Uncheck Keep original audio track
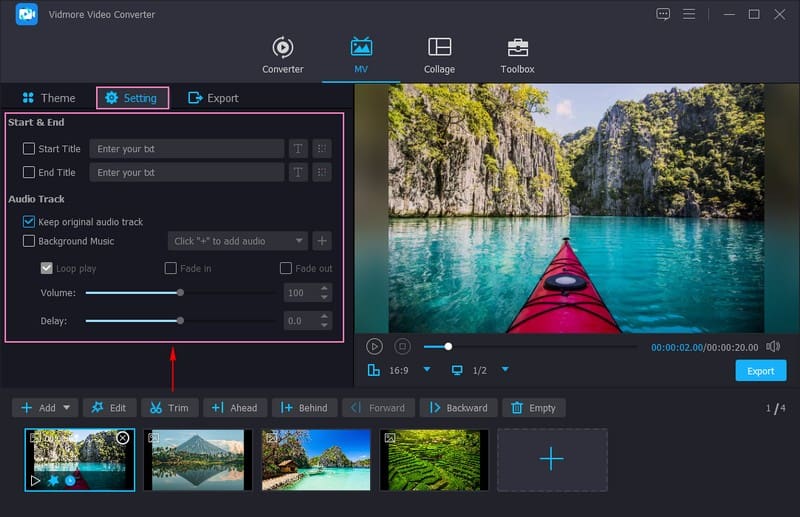800x517 pixels. coord(29,222)
